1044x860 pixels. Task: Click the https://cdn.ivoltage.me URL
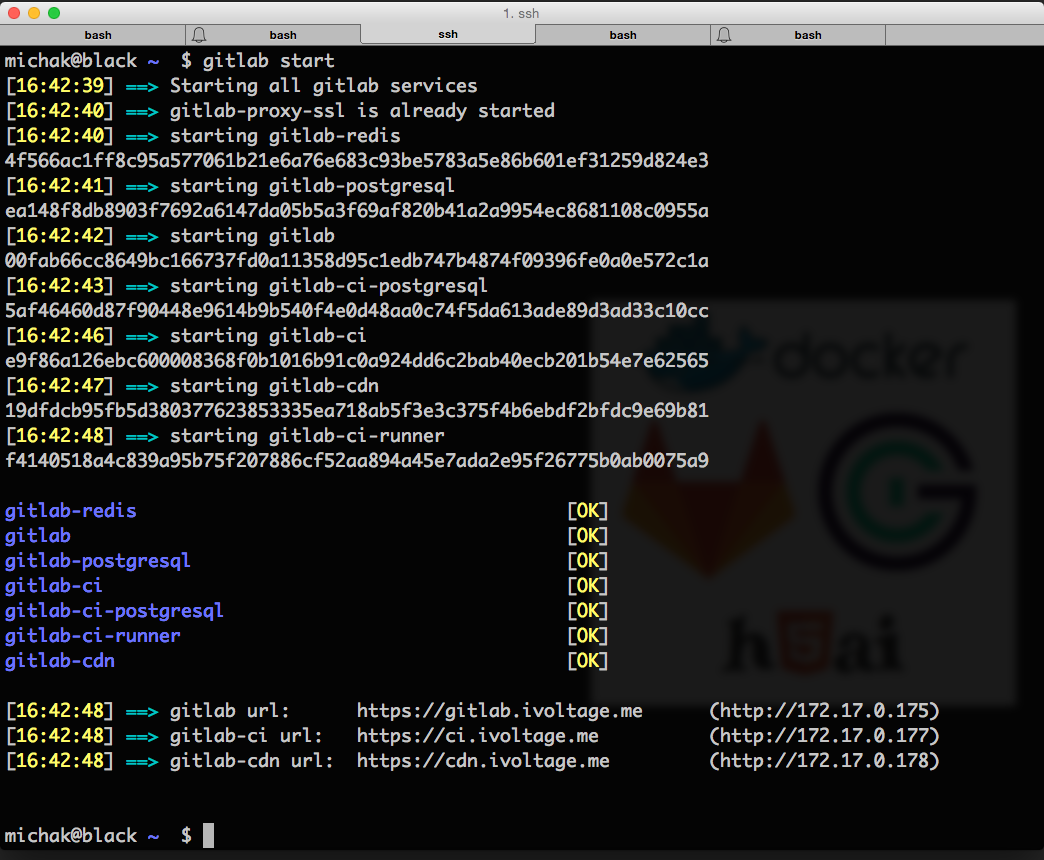coord(483,761)
